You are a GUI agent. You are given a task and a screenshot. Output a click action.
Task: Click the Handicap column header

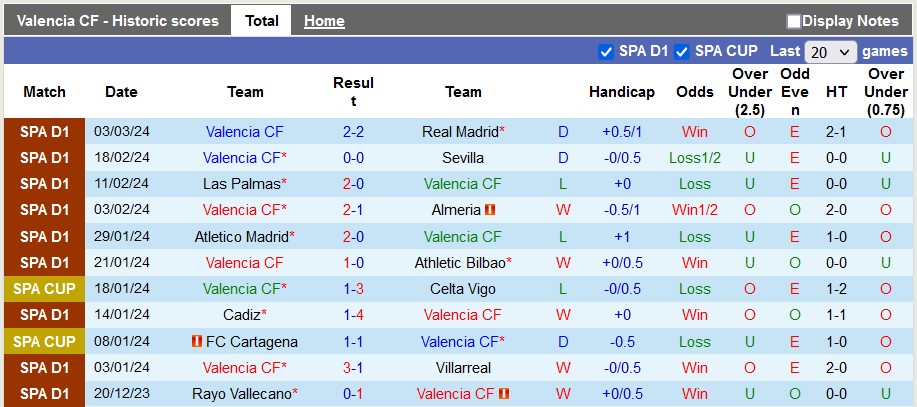[622, 92]
